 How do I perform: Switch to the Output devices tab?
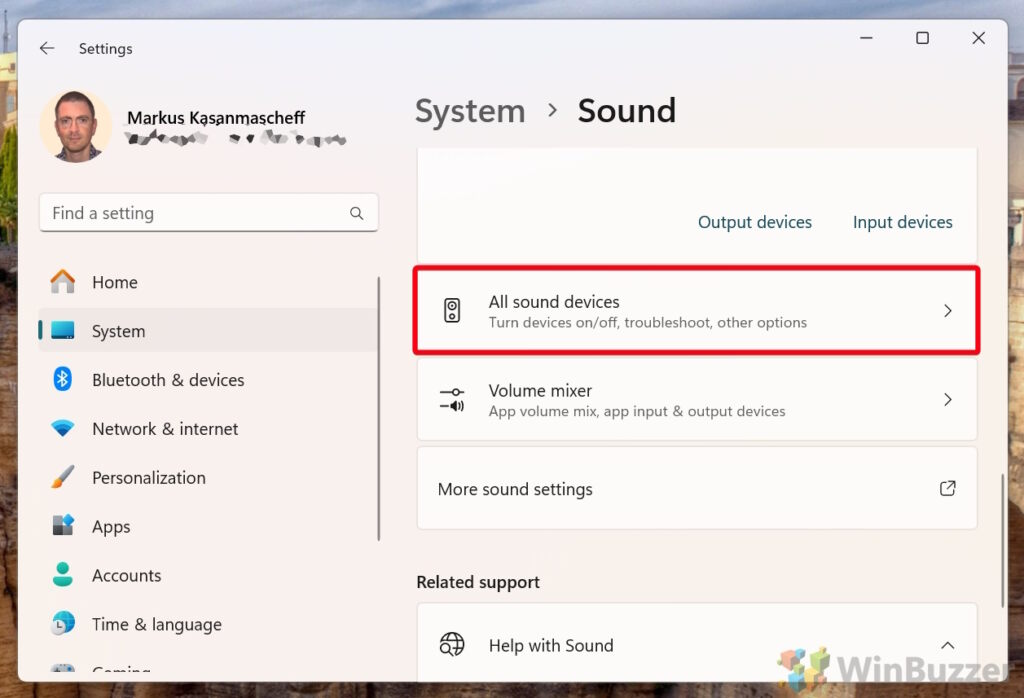755,222
